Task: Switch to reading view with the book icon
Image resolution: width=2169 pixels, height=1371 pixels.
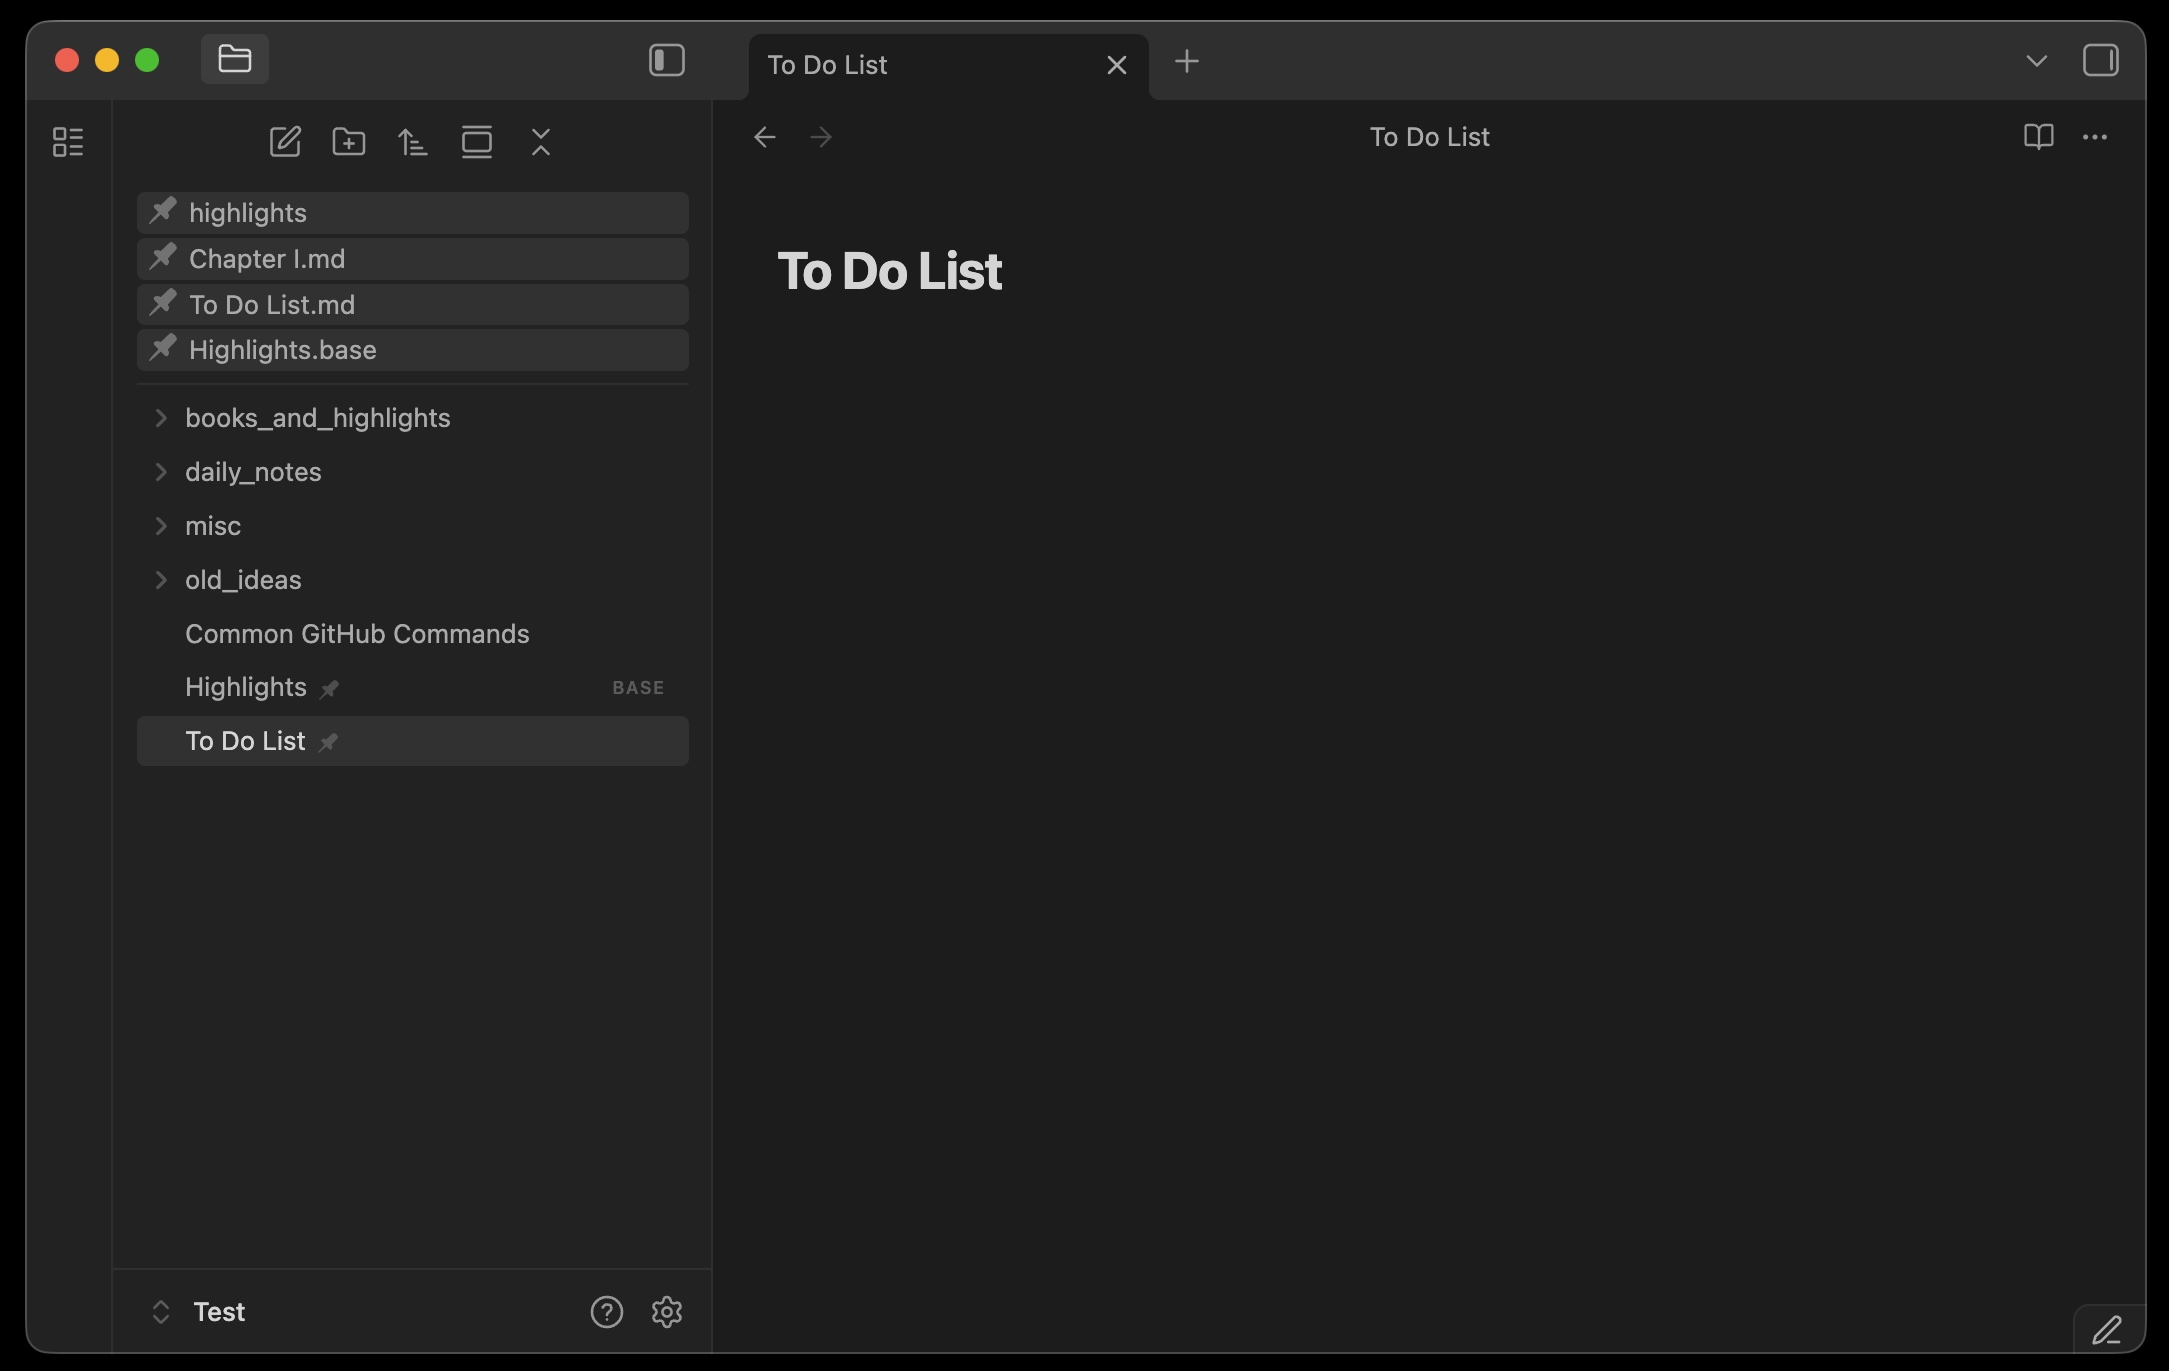Action: (x=2038, y=137)
